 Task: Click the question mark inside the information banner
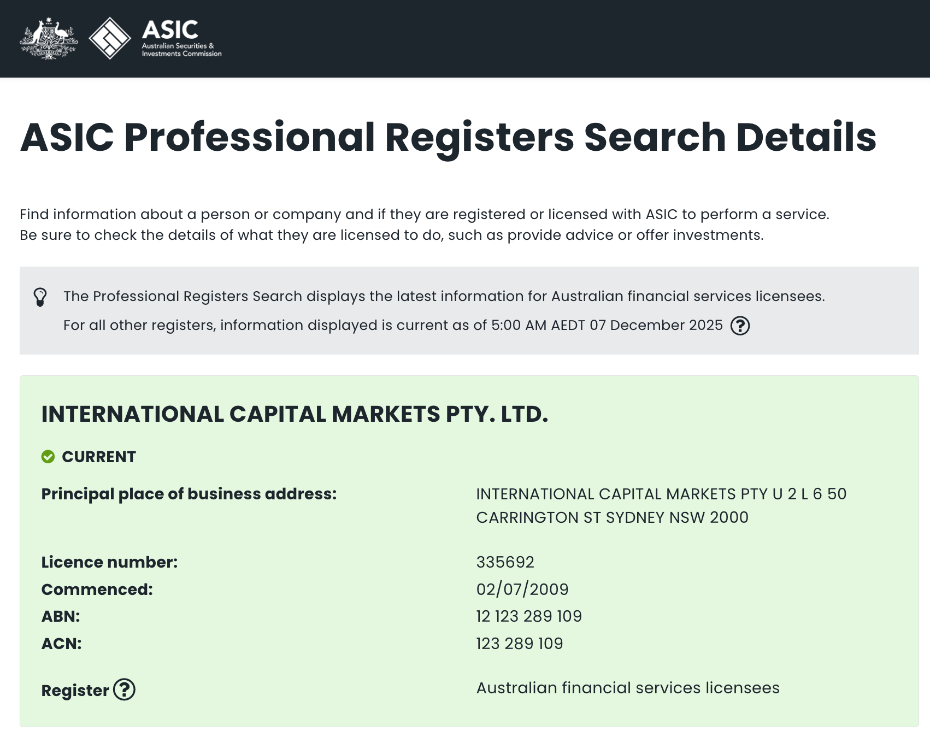click(x=740, y=325)
